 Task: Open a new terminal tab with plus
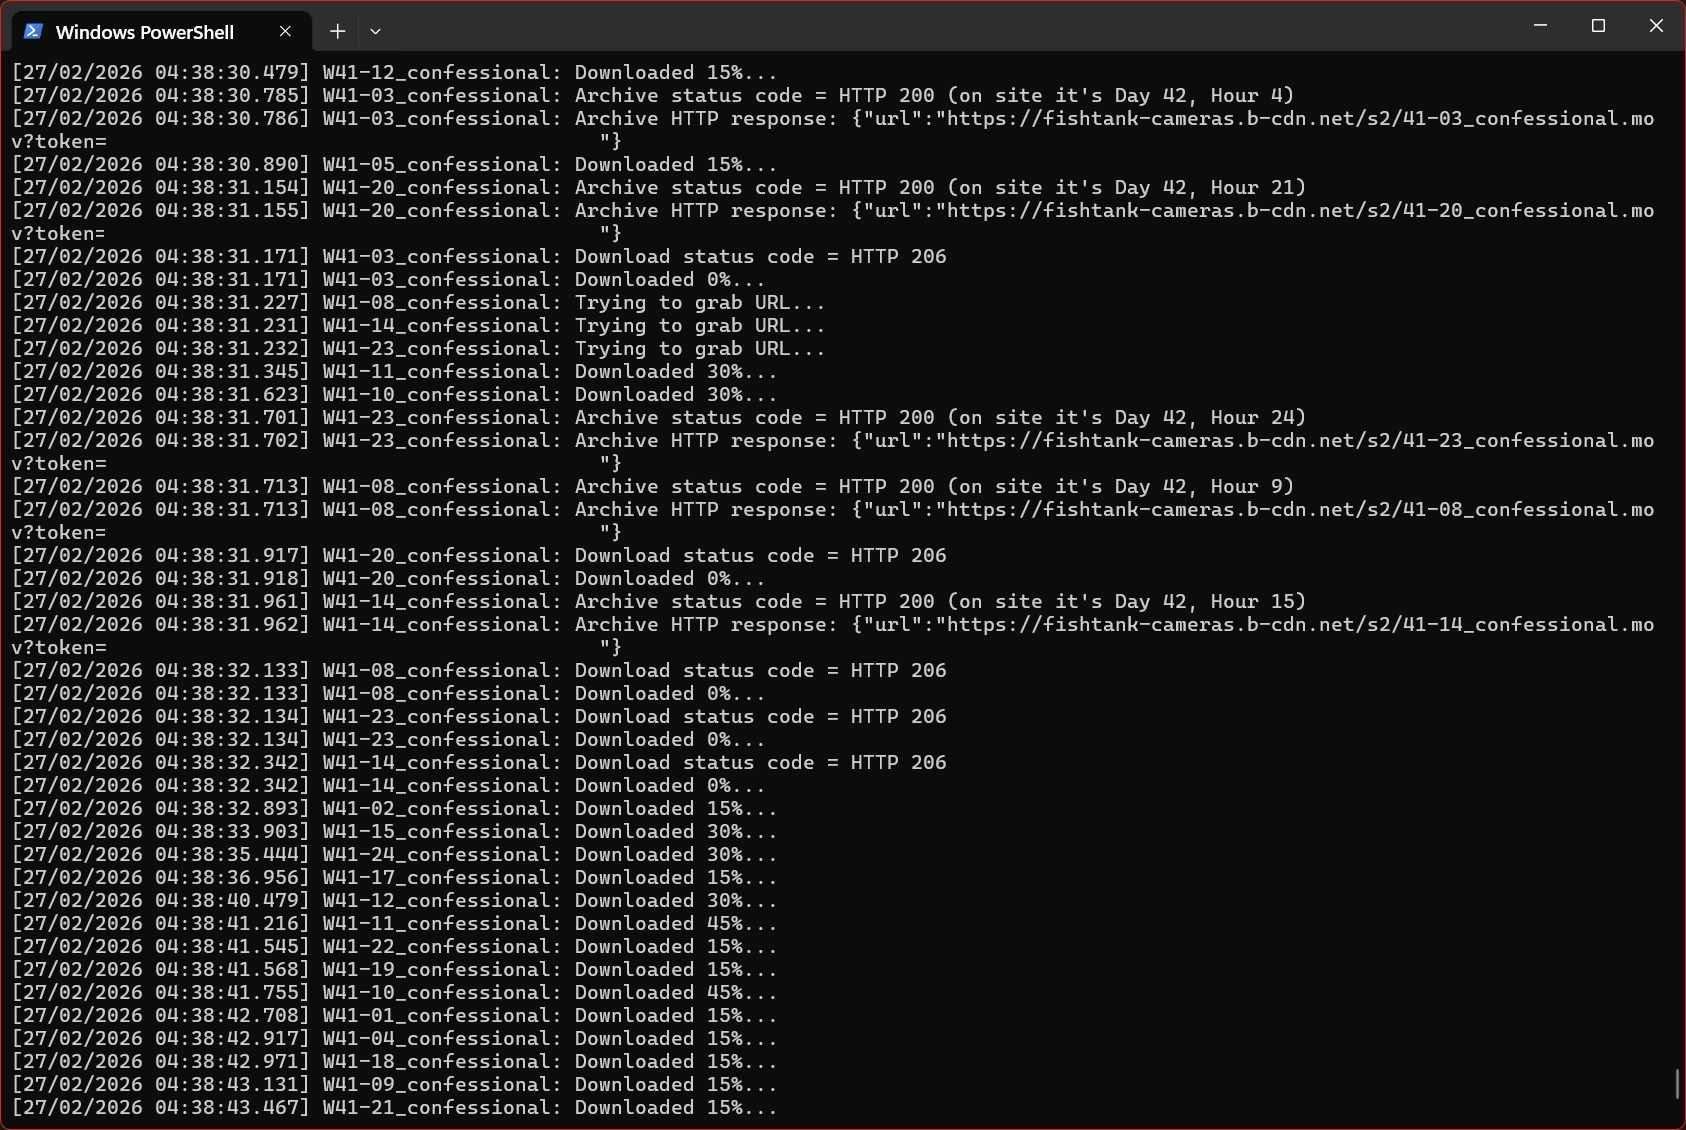pos(337,31)
